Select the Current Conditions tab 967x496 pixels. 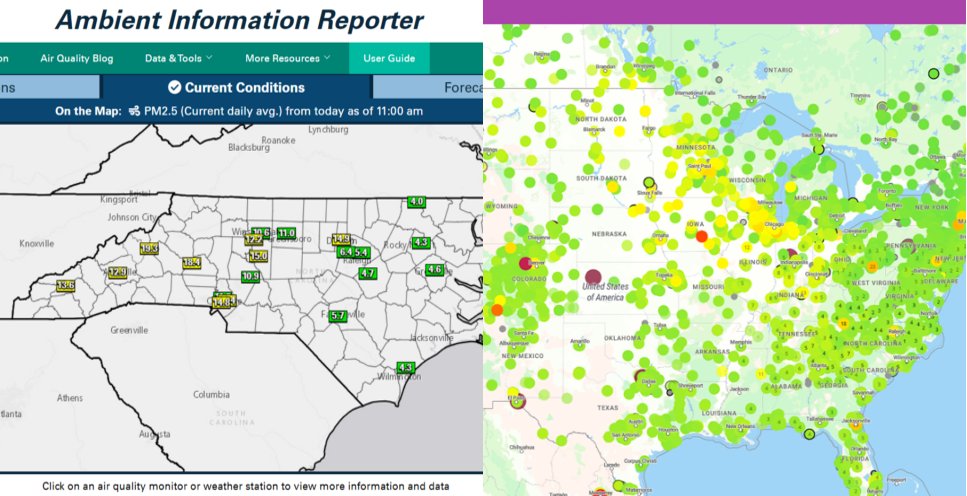237,88
